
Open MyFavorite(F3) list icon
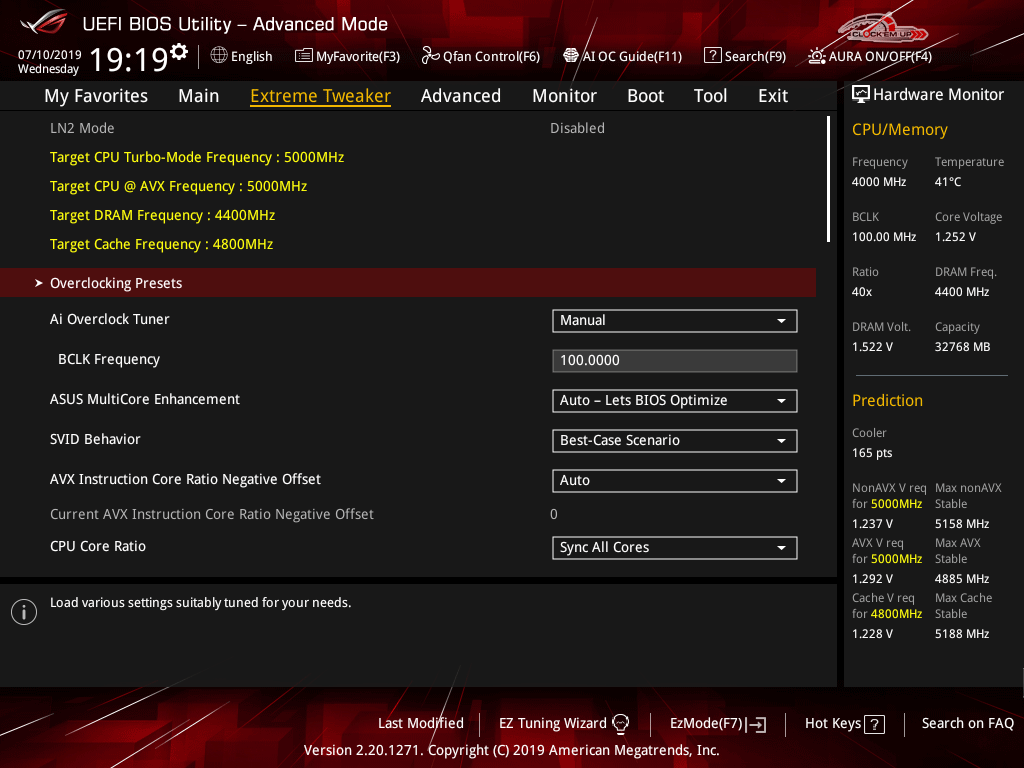coord(304,56)
